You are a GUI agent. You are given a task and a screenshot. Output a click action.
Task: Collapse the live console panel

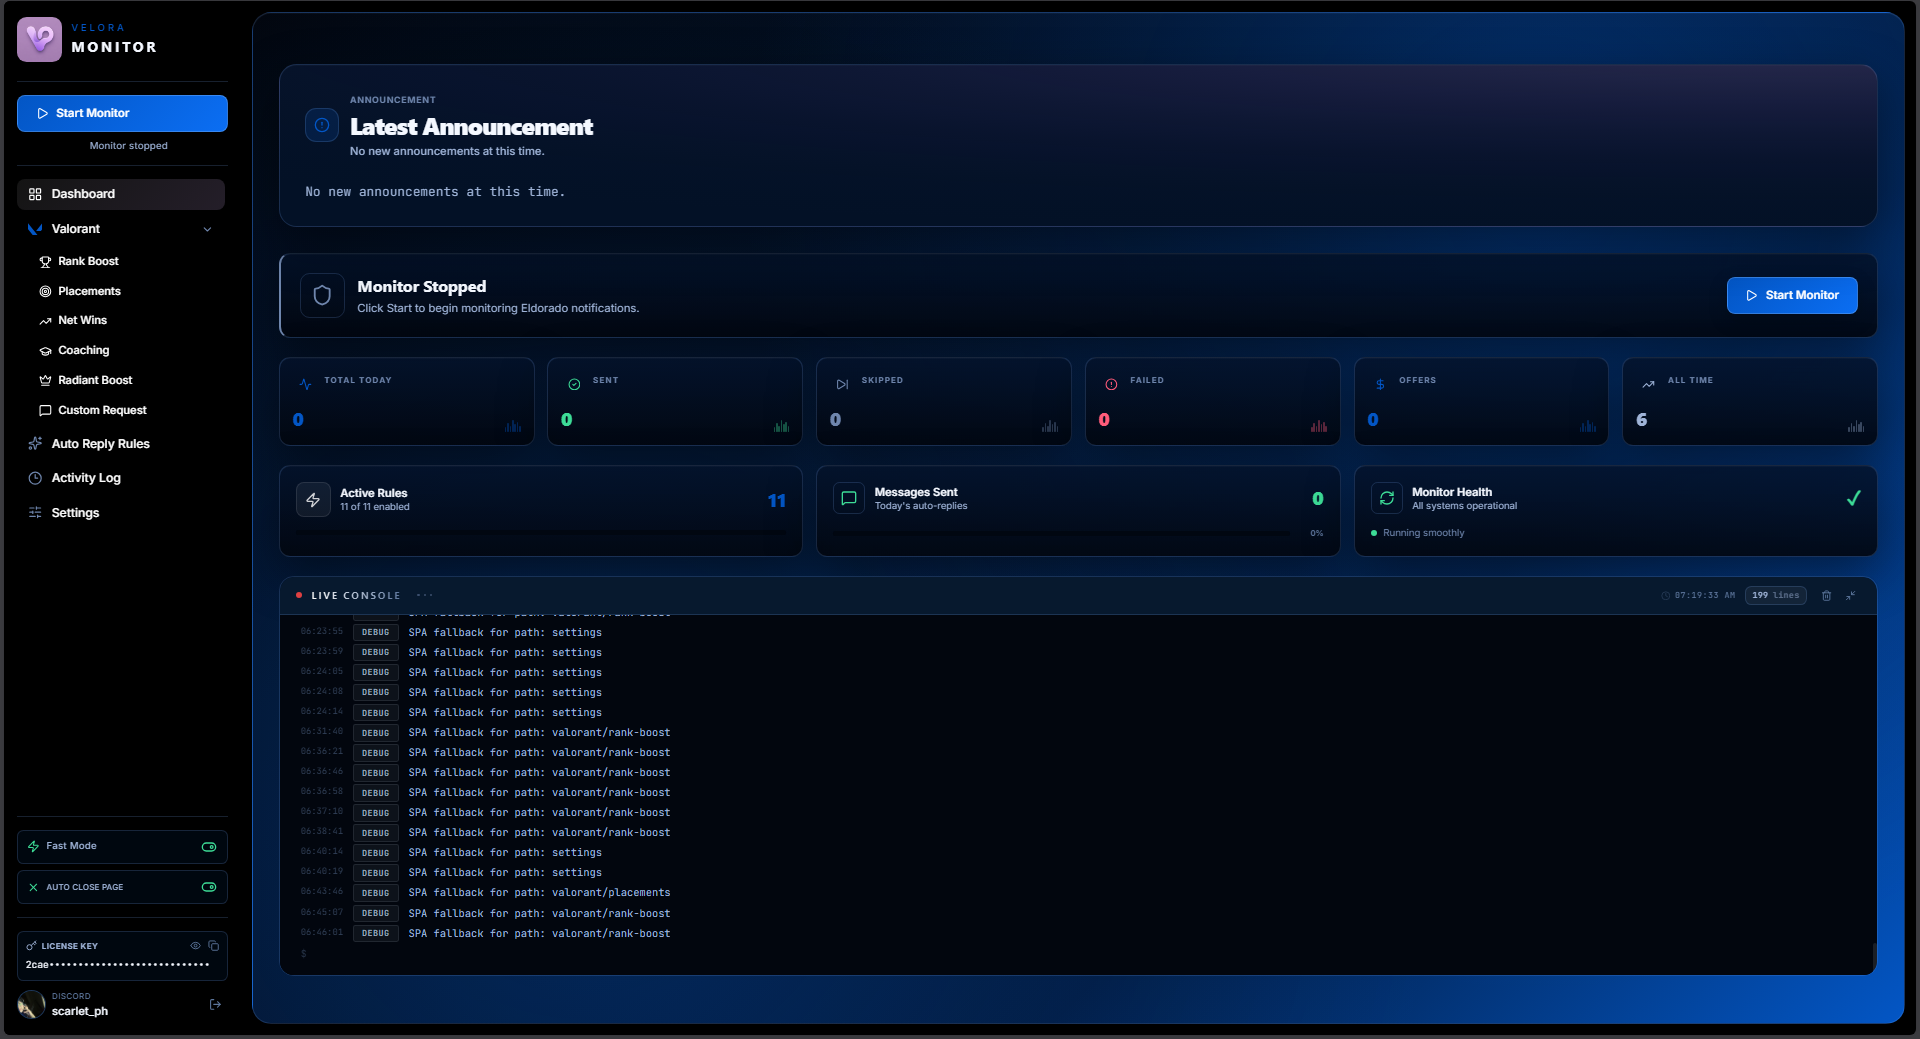[1851, 596]
